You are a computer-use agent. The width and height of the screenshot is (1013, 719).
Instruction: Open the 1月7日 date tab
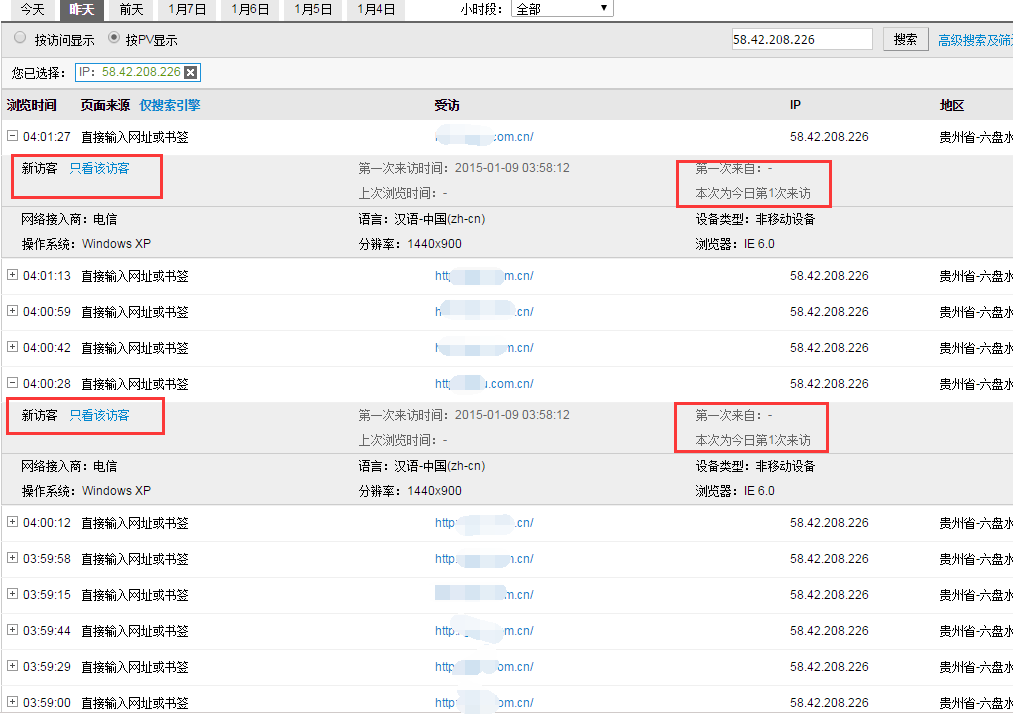point(187,9)
